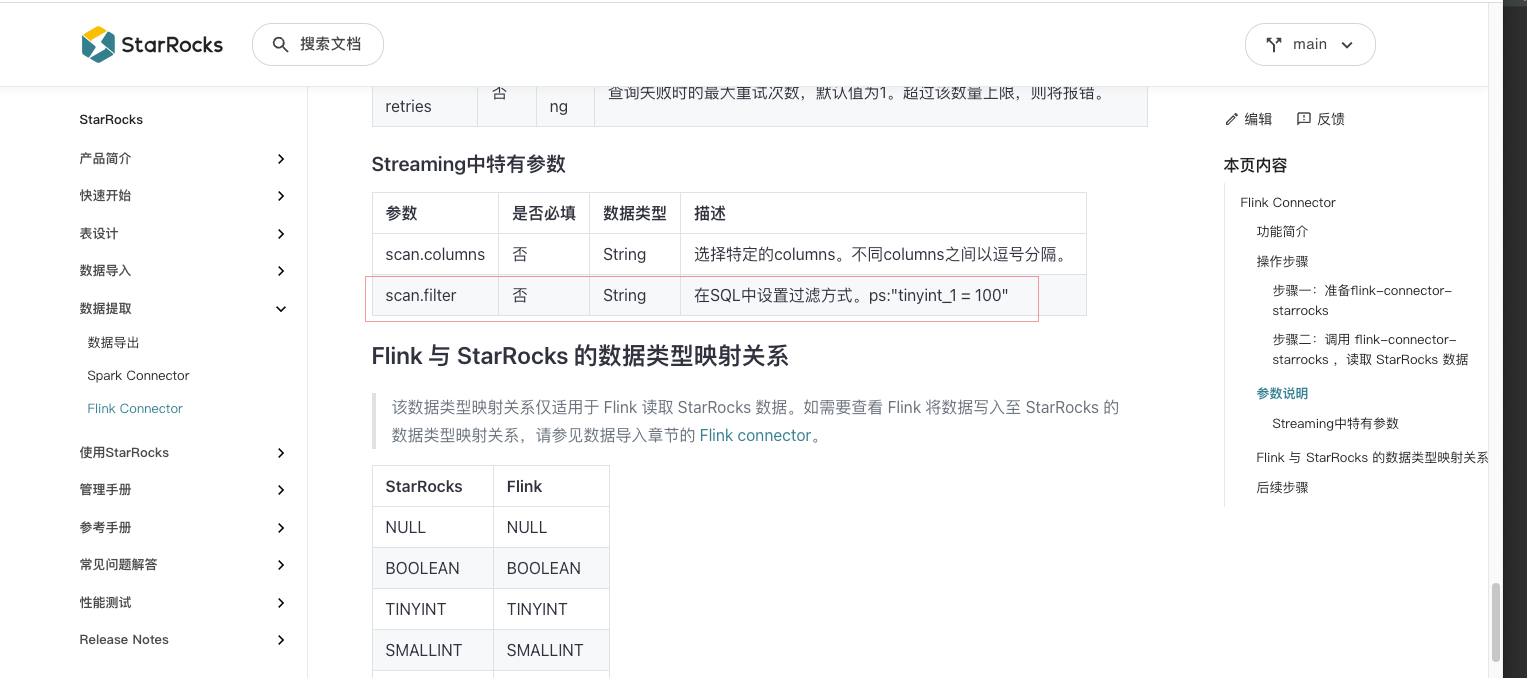Screen dimensions: 1527x678
Task: Jump to Flink Connector in page contents
Action: [1288, 203]
